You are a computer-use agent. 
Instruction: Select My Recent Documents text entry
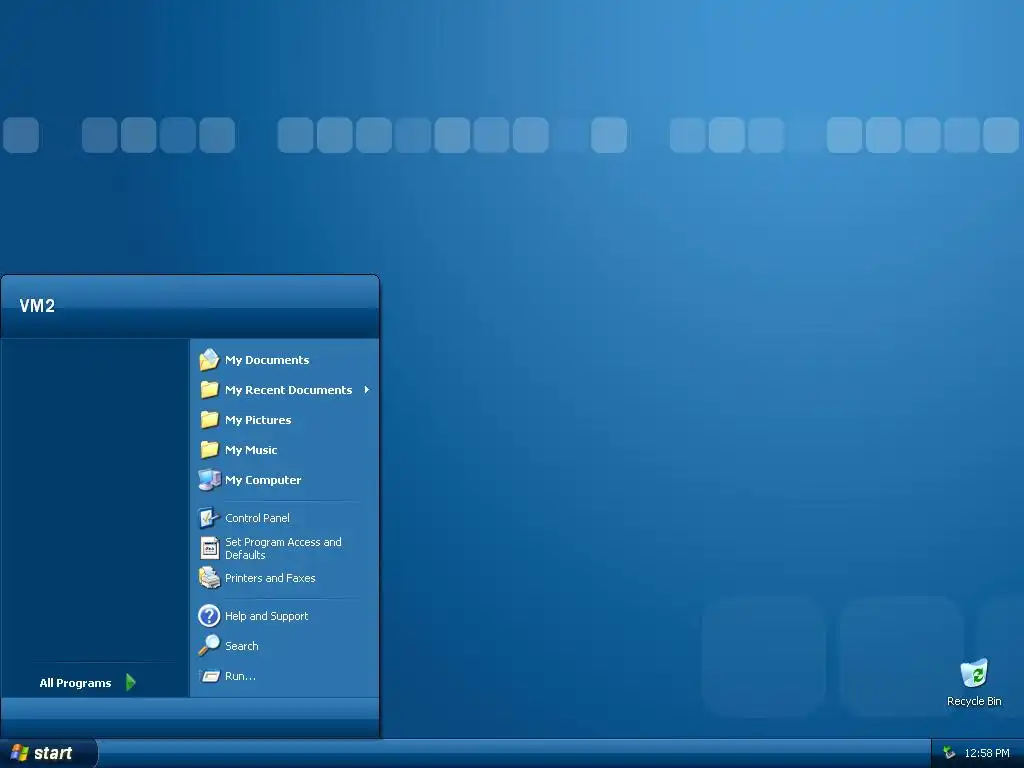289,390
